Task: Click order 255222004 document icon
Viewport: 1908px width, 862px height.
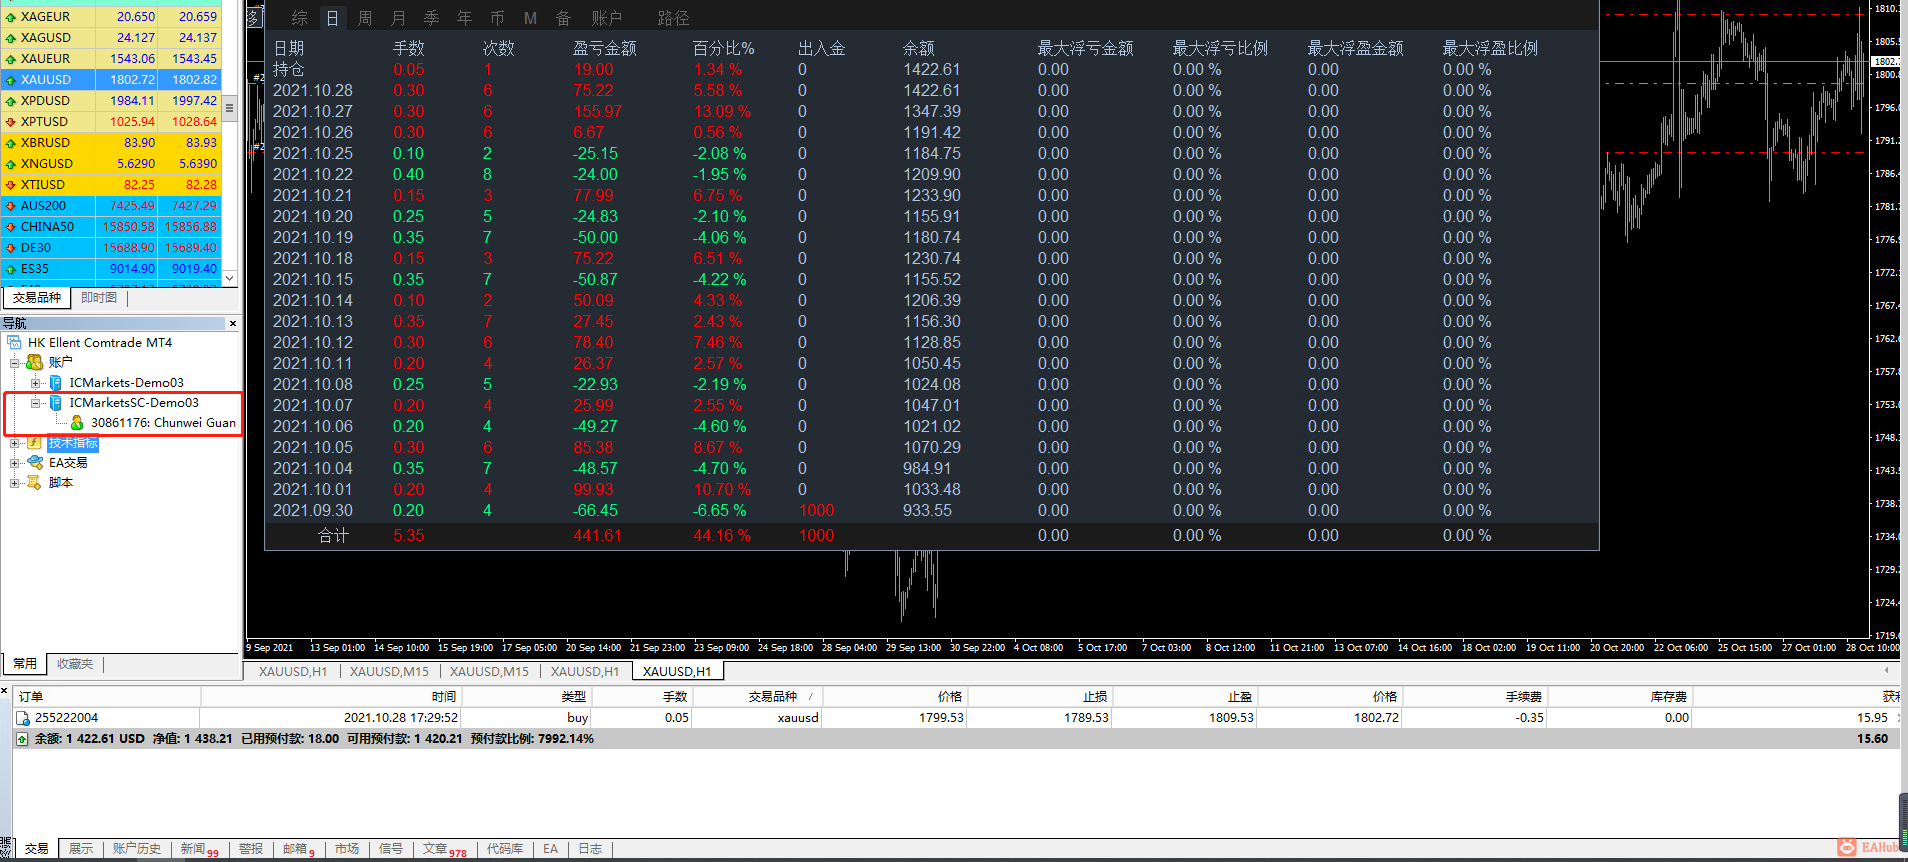Action: pyautogui.click(x=23, y=718)
